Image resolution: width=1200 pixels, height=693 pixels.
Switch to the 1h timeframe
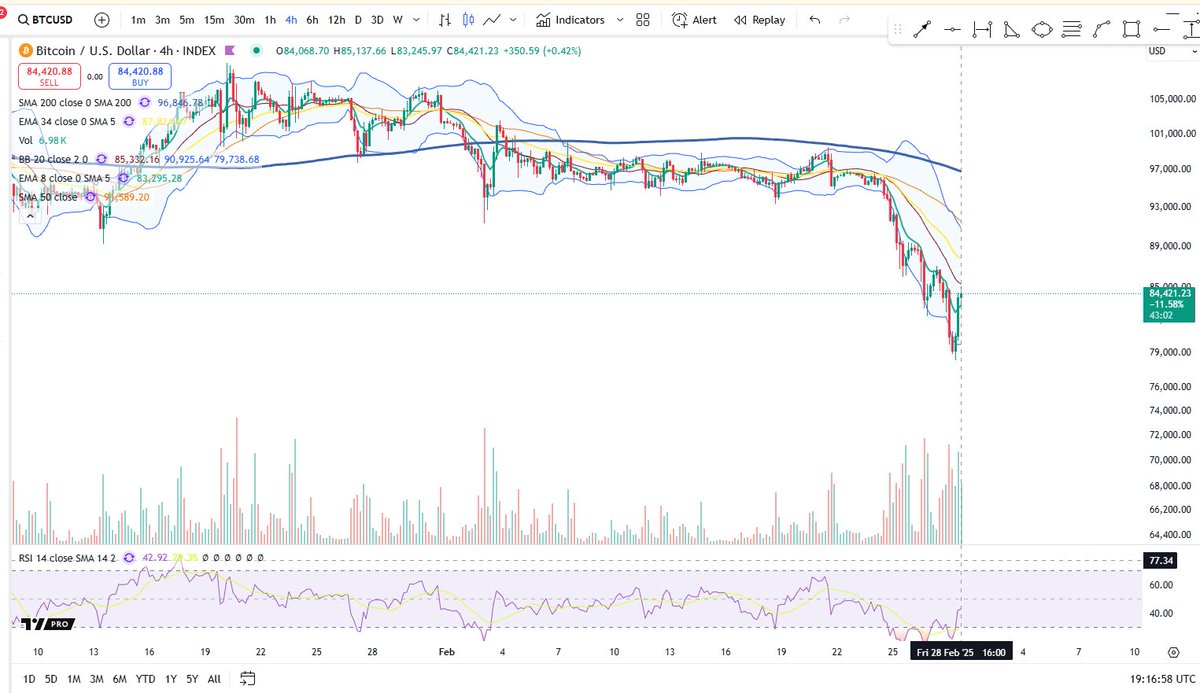coord(269,19)
